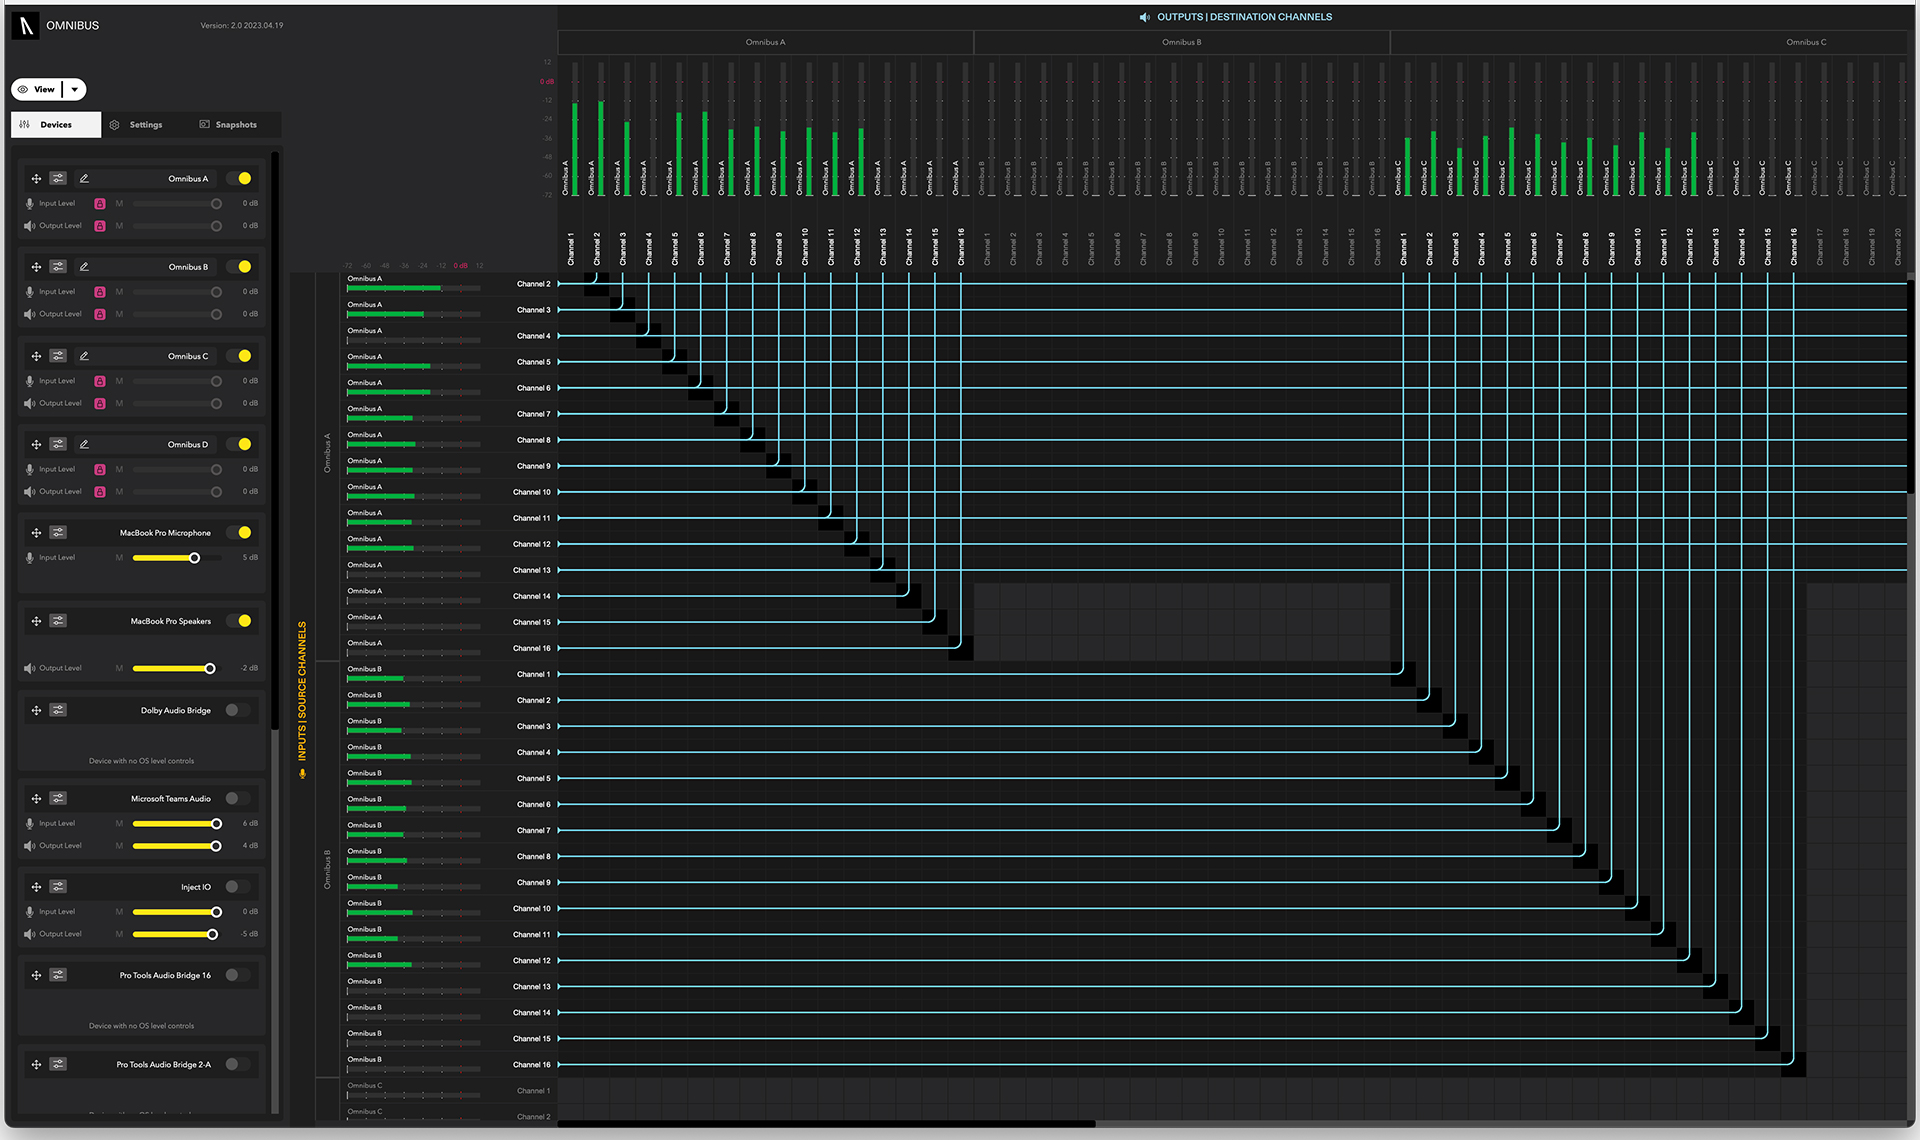Enable the Inject IO toggle
Image resolution: width=1920 pixels, height=1140 pixels.
pos(238,887)
